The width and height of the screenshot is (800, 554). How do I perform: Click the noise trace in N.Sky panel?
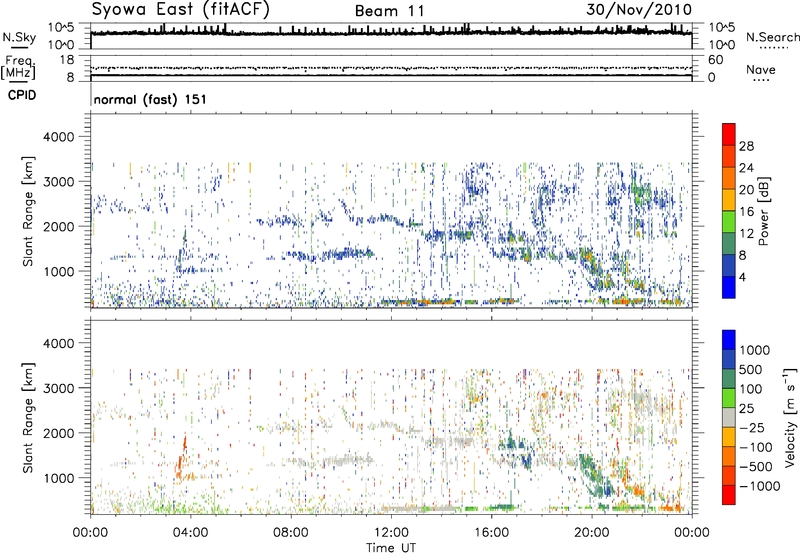pos(391,33)
